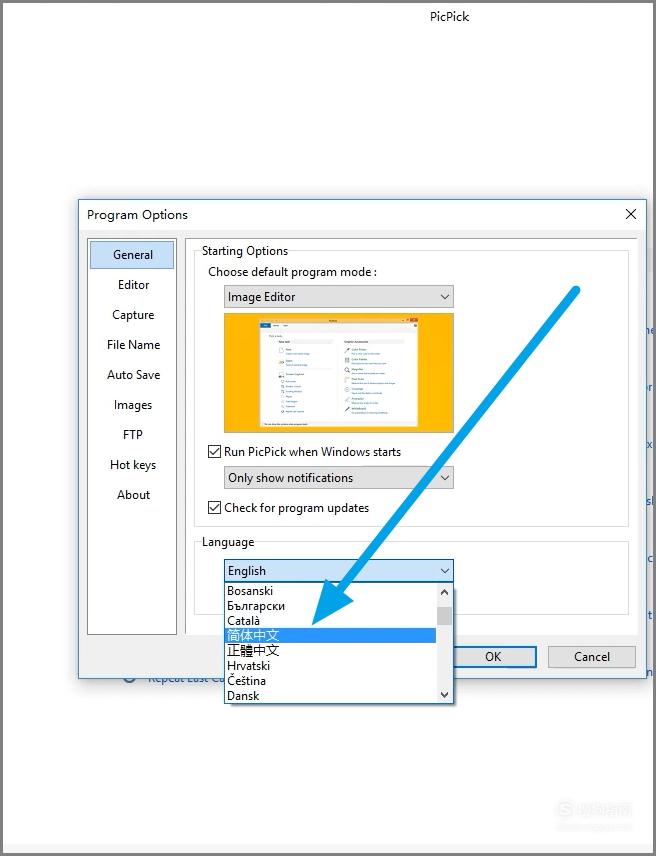This screenshot has height=856, width=656.
Task: Collapse the English language combo box
Action: pos(338,571)
